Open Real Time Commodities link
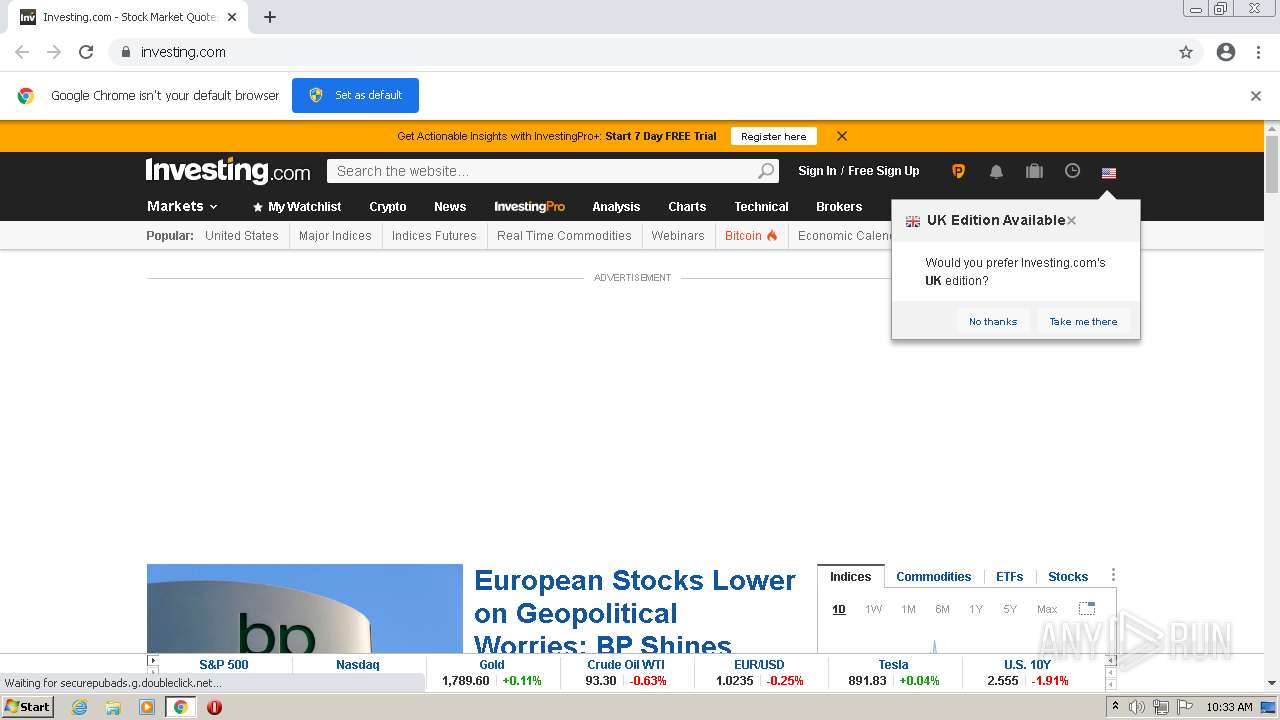Viewport: 1280px width, 720px height. pos(564,236)
